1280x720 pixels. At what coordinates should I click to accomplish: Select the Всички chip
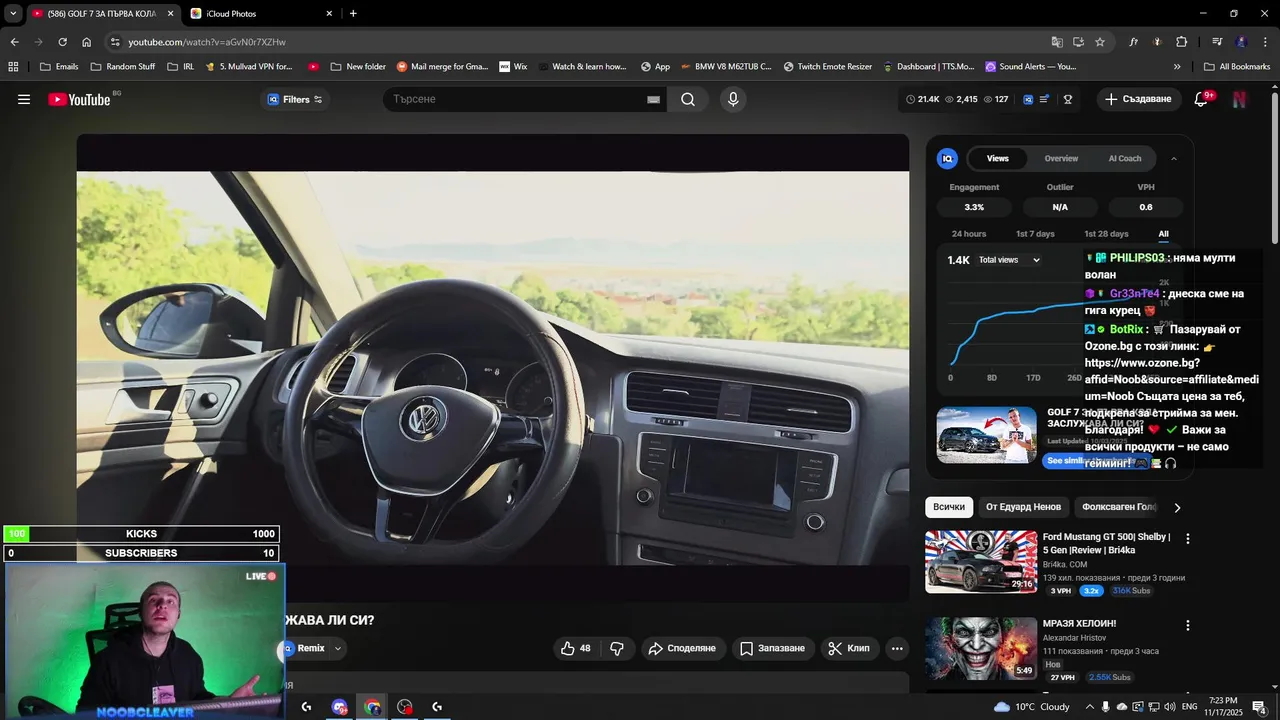(949, 507)
